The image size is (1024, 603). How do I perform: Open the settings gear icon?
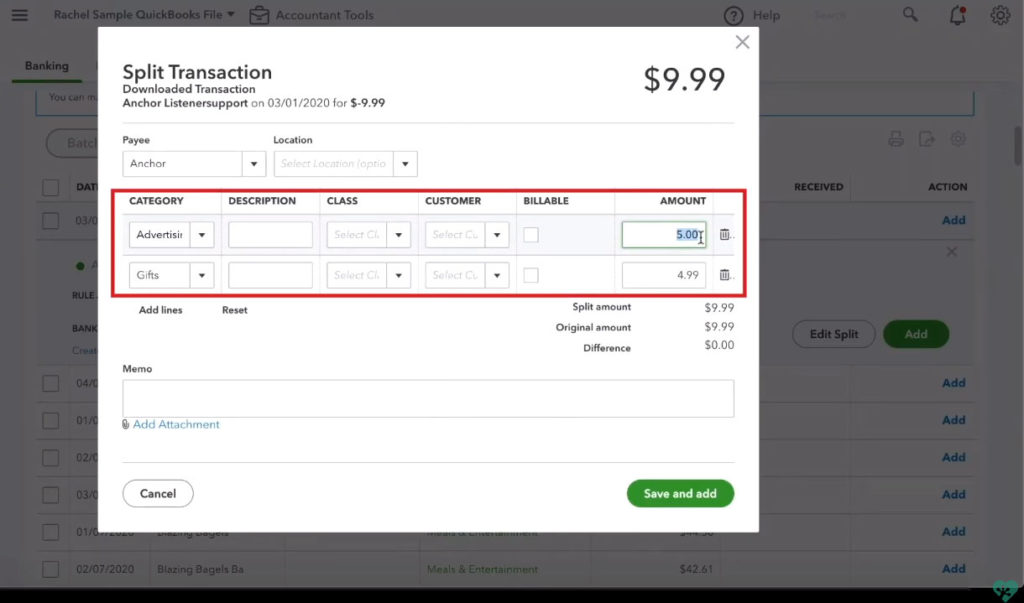click(999, 15)
